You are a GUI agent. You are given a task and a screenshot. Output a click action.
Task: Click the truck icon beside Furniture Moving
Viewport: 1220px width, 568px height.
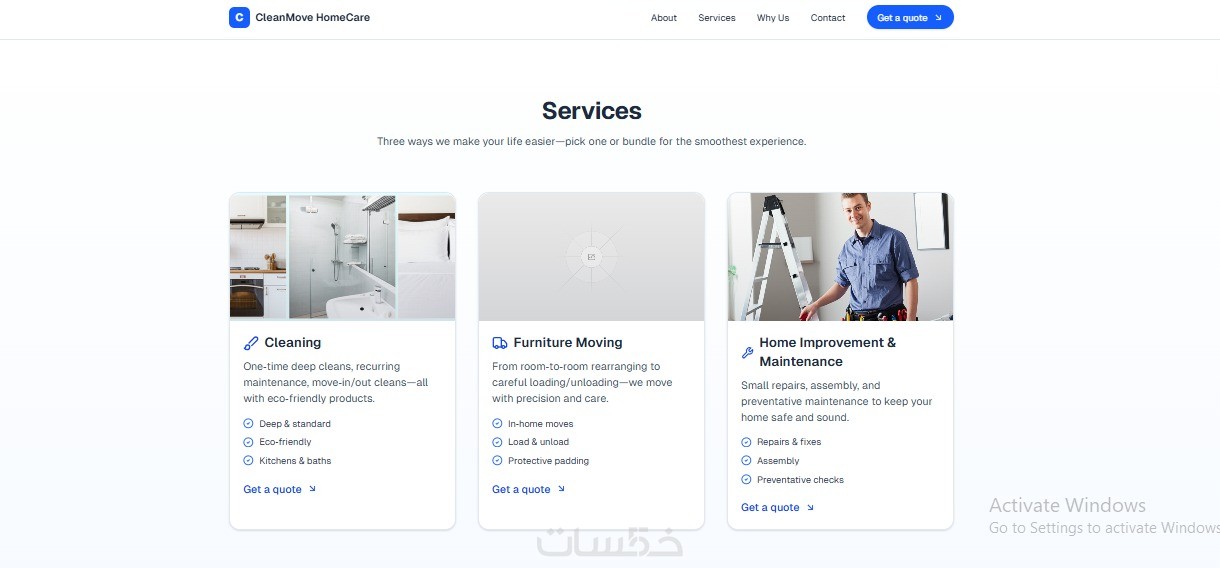click(500, 343)
